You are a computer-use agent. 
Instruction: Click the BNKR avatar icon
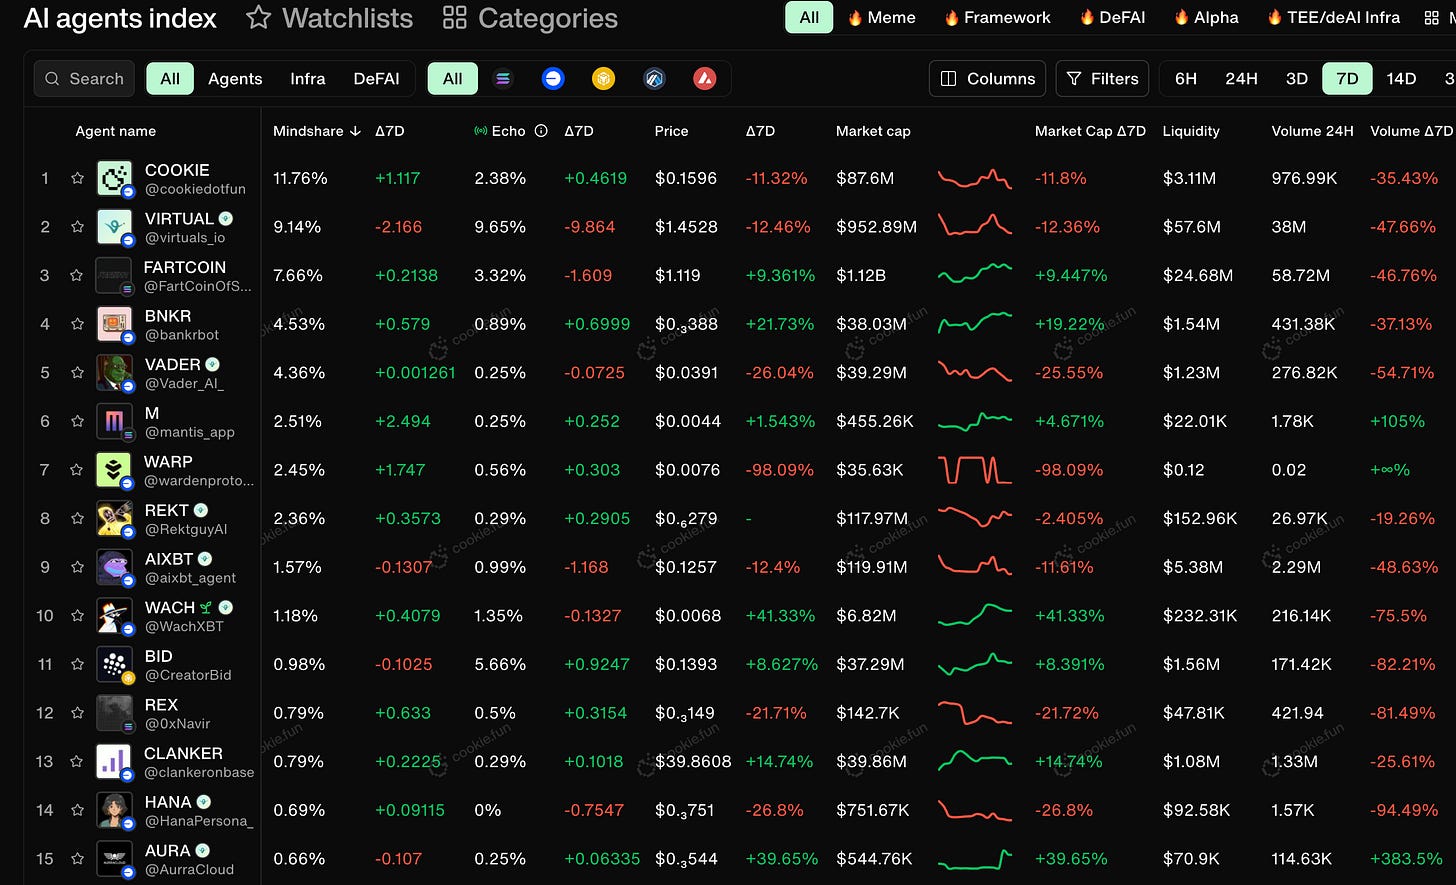click(115, 324)
